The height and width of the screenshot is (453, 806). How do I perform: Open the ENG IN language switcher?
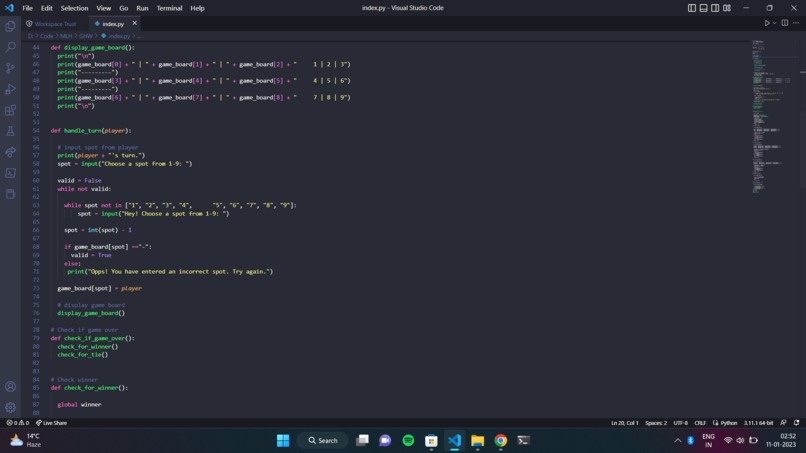[x=708, y=440]
